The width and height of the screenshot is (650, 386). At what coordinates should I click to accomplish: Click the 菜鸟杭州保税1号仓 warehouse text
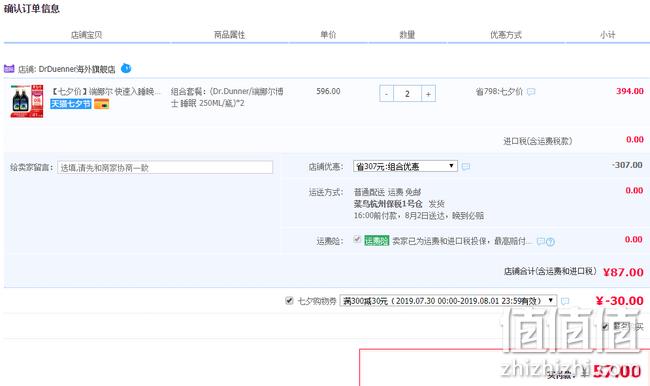[x=388, y=204]
